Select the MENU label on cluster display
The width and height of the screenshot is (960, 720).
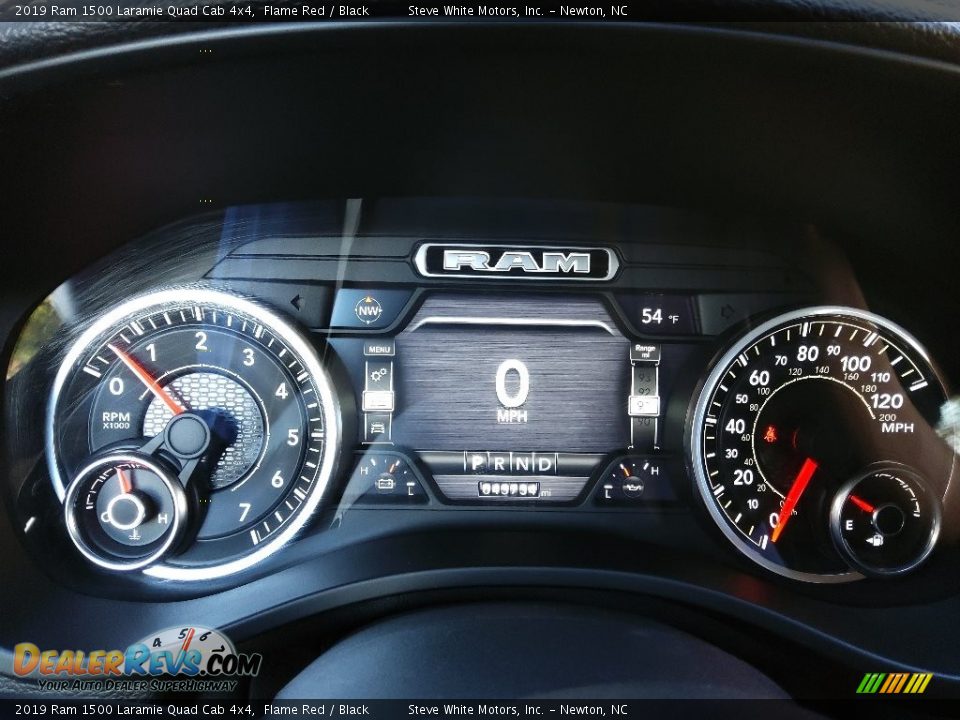(379, 349)
